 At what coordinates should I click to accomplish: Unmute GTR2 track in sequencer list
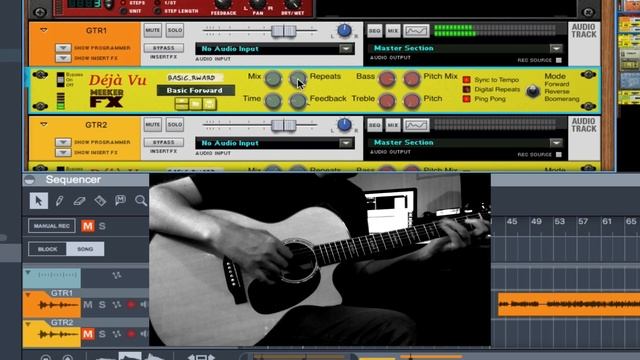pyautogui.click(x=88, y=334)
